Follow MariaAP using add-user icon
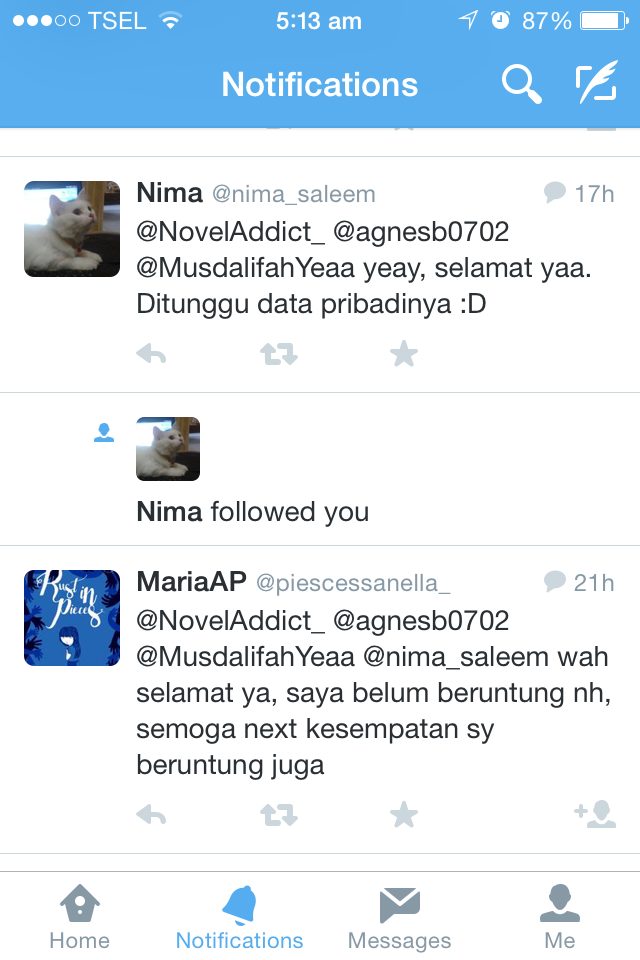The width and height of the screenshot is (640, 960). click(x=595, y=814)
